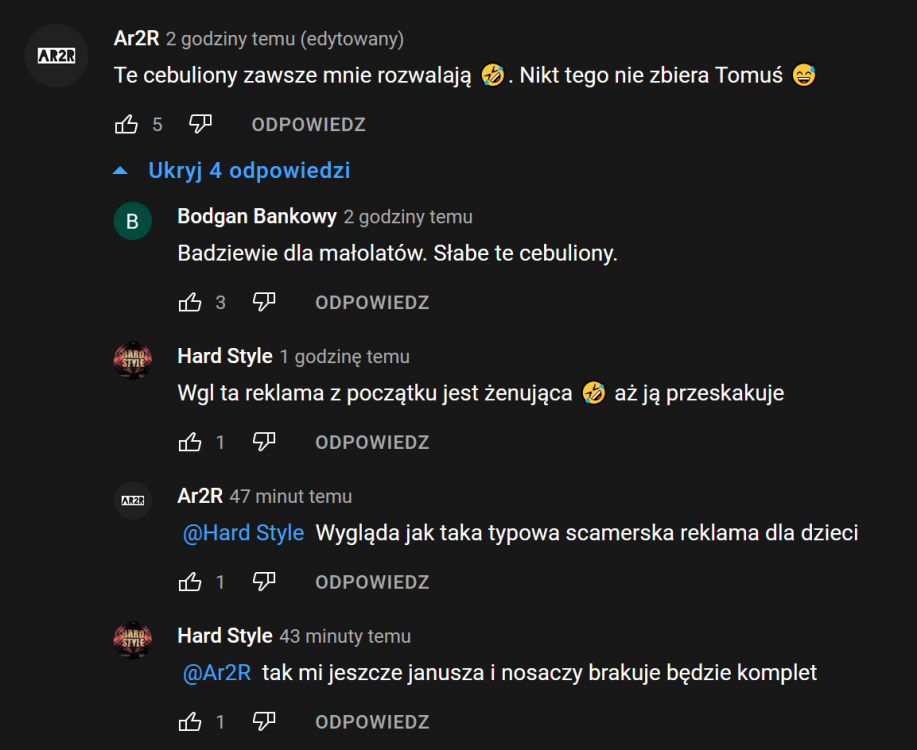
Task: Open Bodgan Bankowy's channel name
Action: click(256, 217)
